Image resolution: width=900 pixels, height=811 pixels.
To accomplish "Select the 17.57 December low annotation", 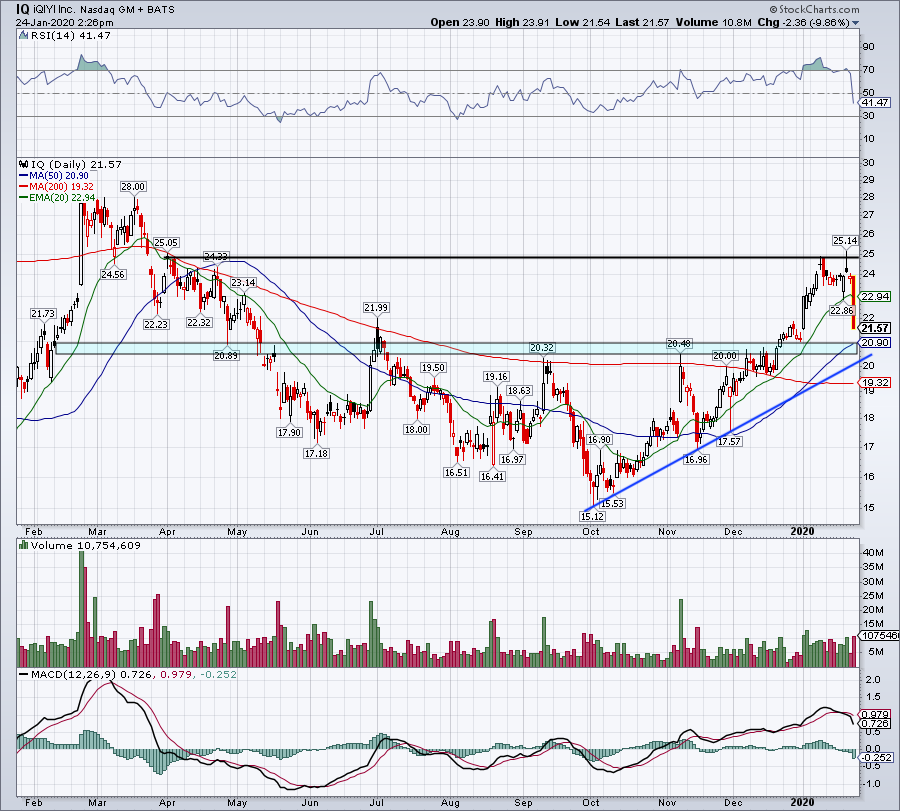I will tap(730, 441).
